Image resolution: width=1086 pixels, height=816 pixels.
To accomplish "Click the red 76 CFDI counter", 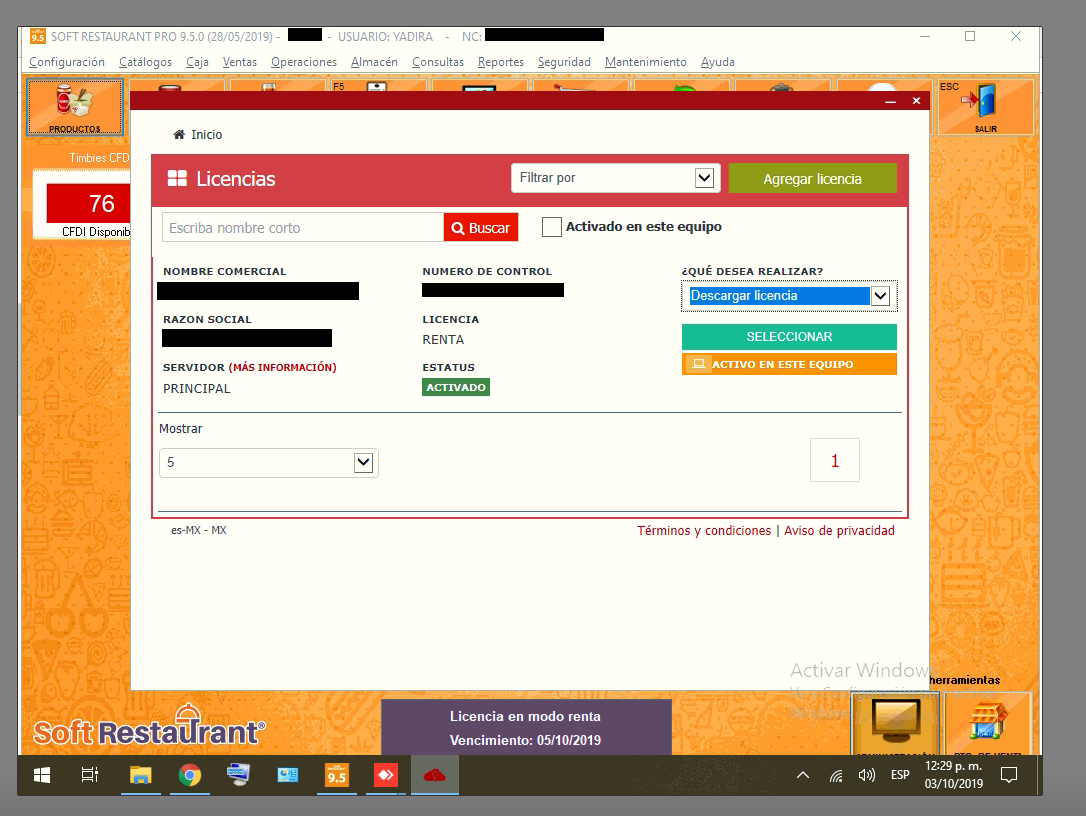I will (x=89, y=204).
